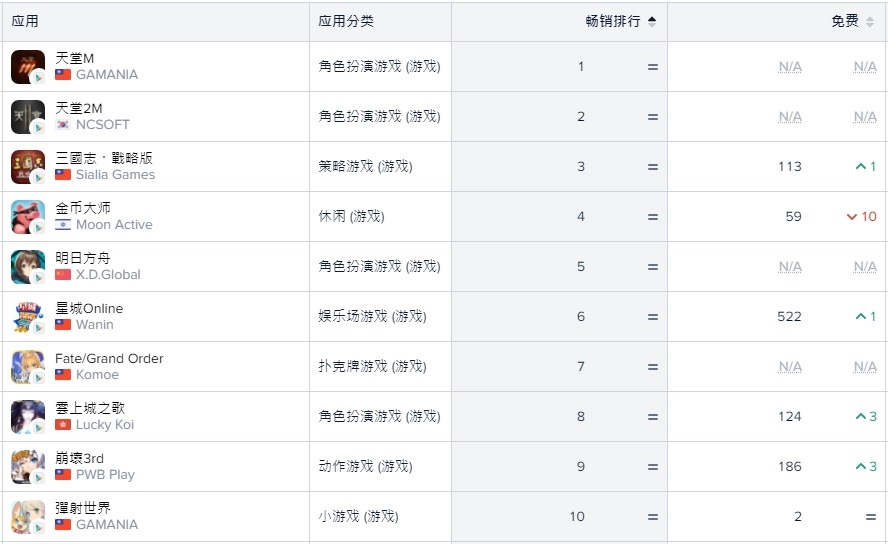Open the Moon Active publisher link
888x544 pixels.
(114, 225)
